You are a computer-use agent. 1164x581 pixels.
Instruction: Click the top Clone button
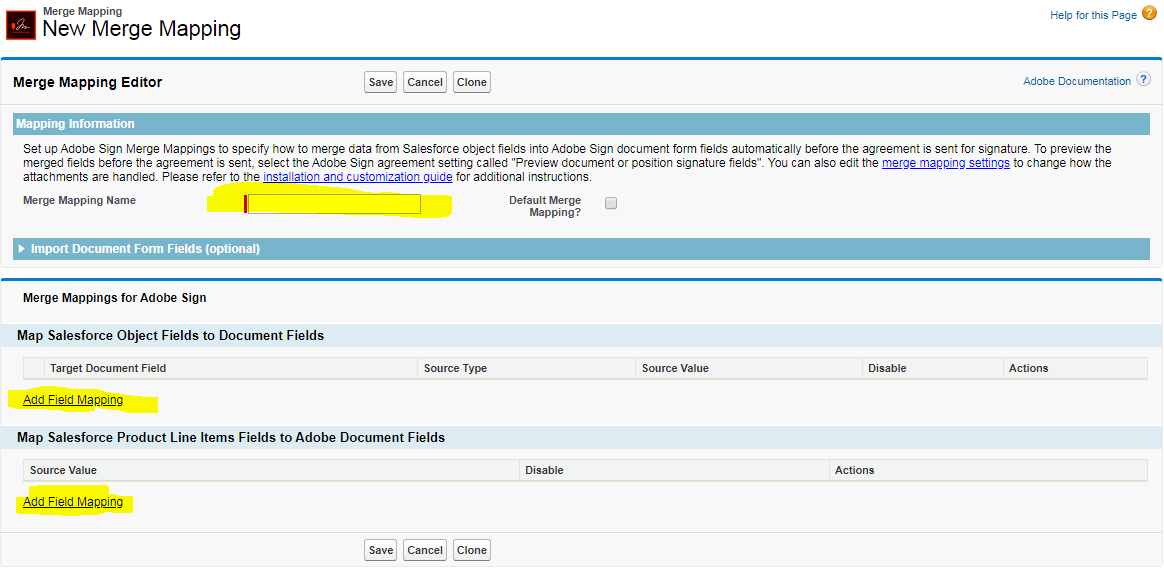pyautogui.click(x=471, y=82)
